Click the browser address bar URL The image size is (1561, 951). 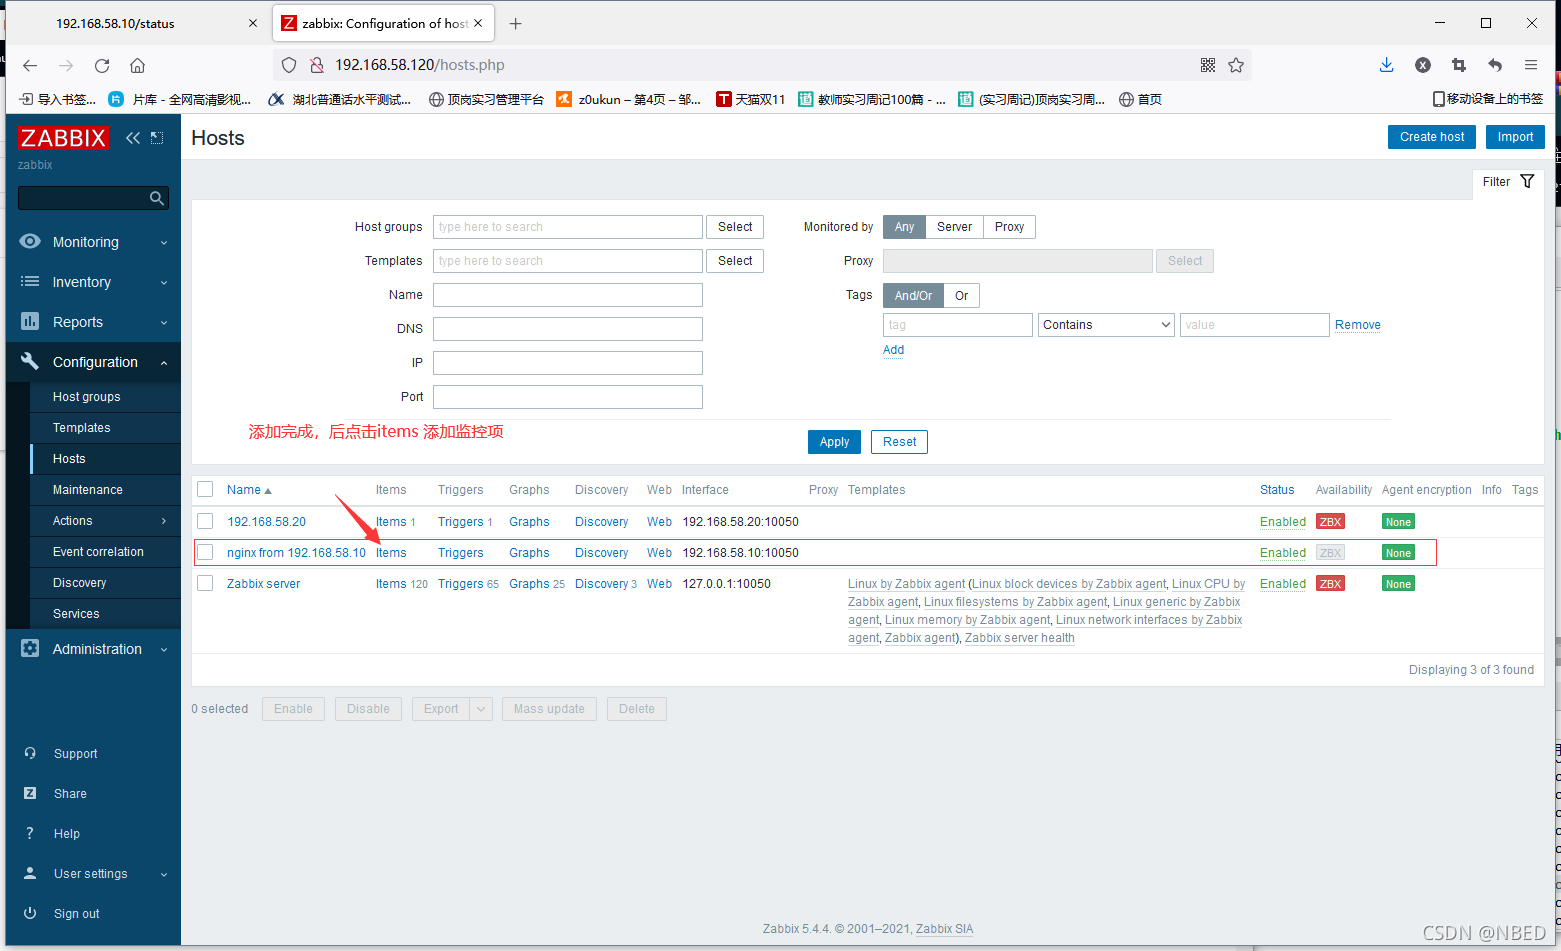(420, 65)
